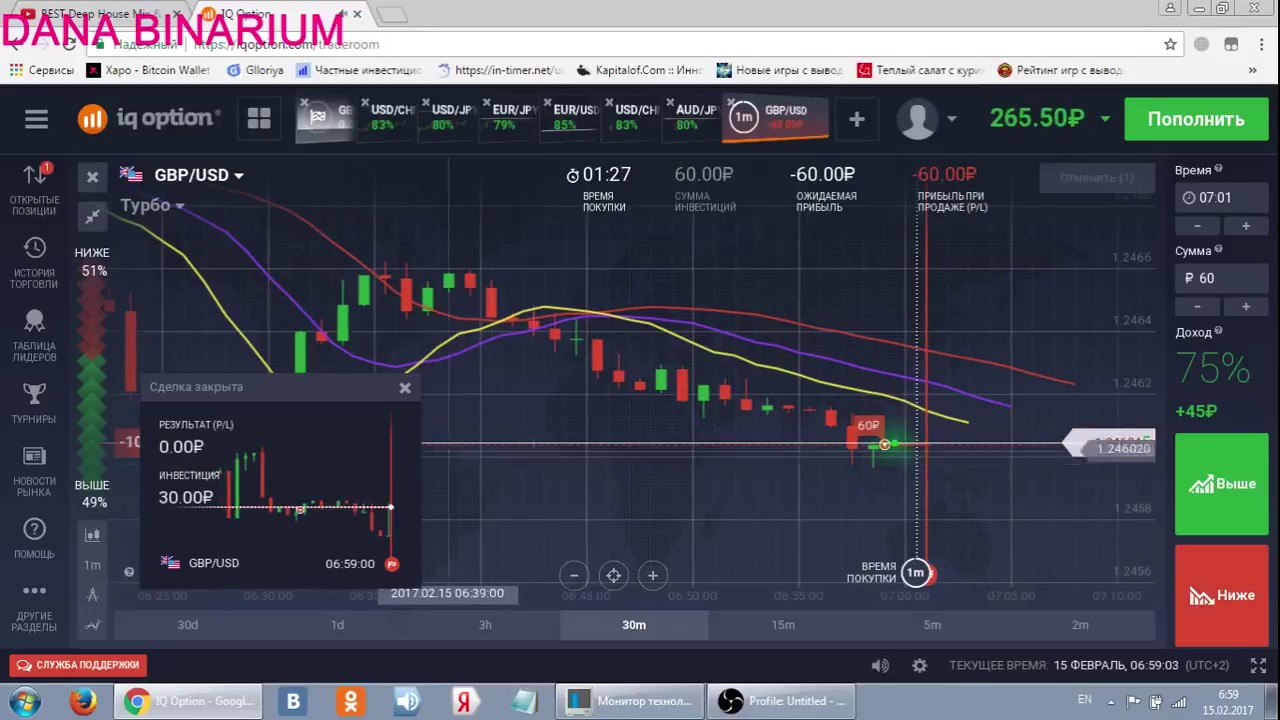Click the green Выше call button
Image resolution: width=1280 pixels, height=720 pixels.
[1221, 484]
